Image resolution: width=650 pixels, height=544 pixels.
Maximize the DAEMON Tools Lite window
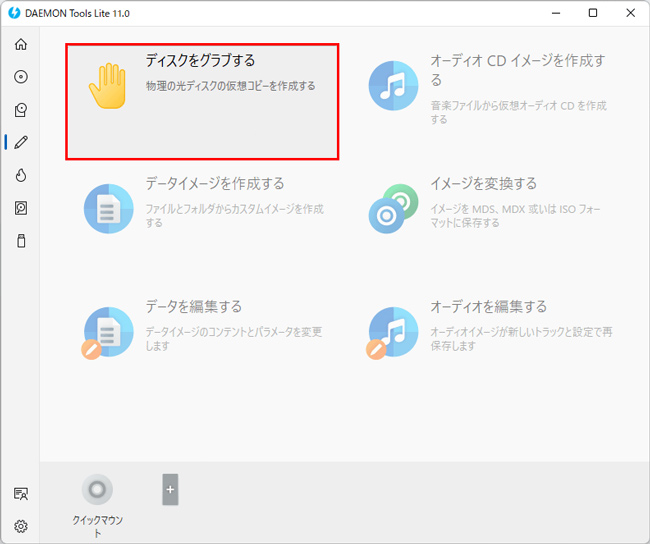tap(593, 13)
